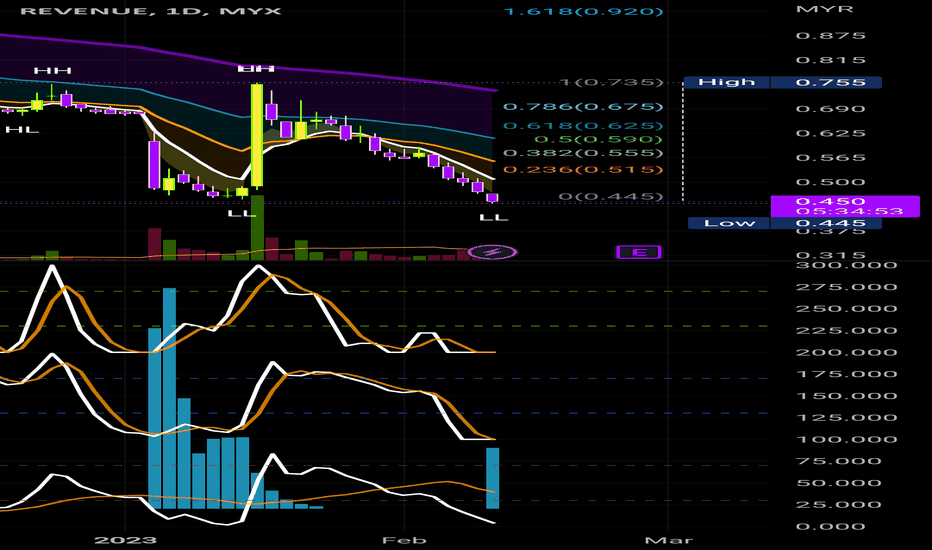This screenshot has height=550, width=932.
Task: Select the Mar time axis label
Action: point(669,540)
